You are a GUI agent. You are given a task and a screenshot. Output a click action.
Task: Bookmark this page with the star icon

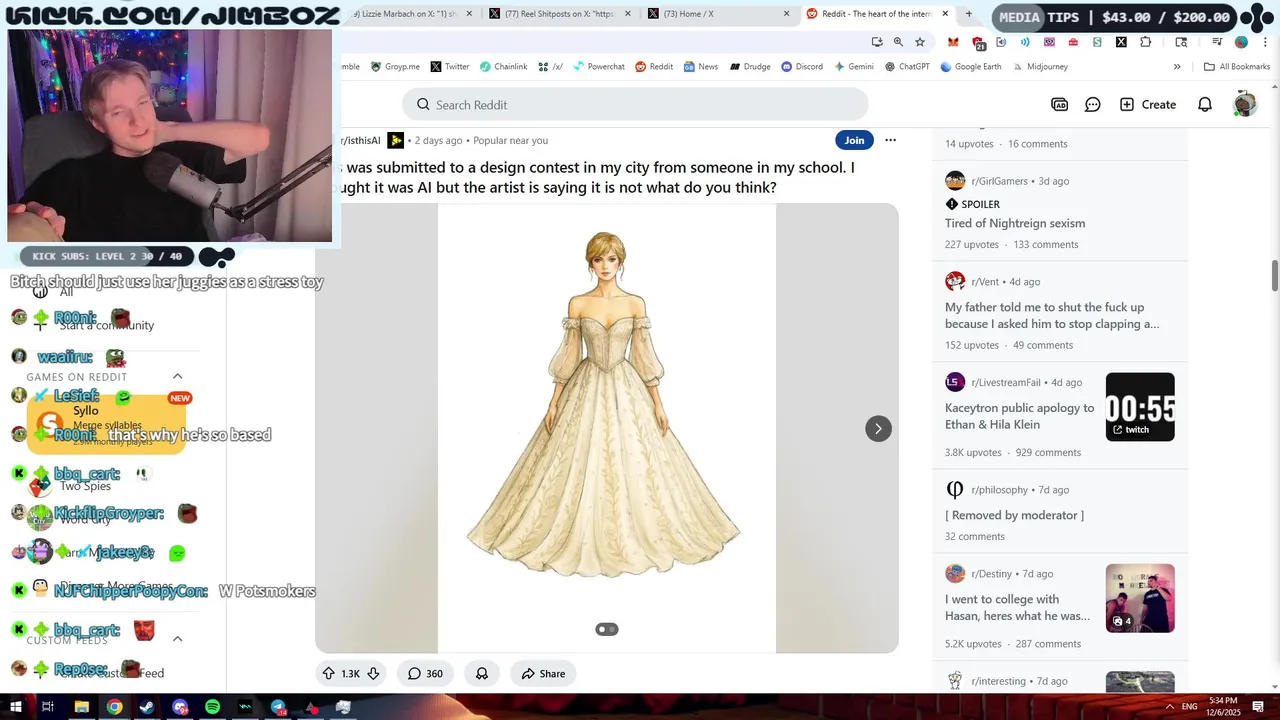pyautogui.click(x=920, y=42)
